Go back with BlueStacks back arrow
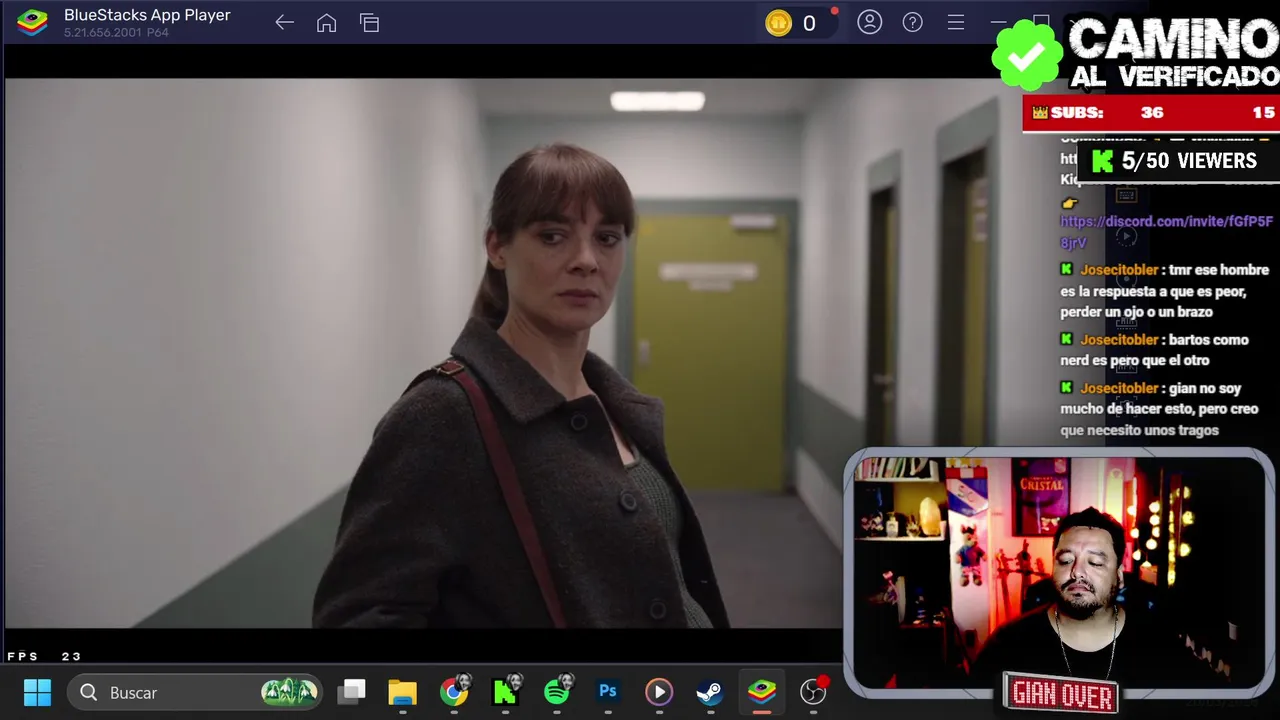Image resolution: width=1280 pixels, height=720 pixels. (285, 23)
